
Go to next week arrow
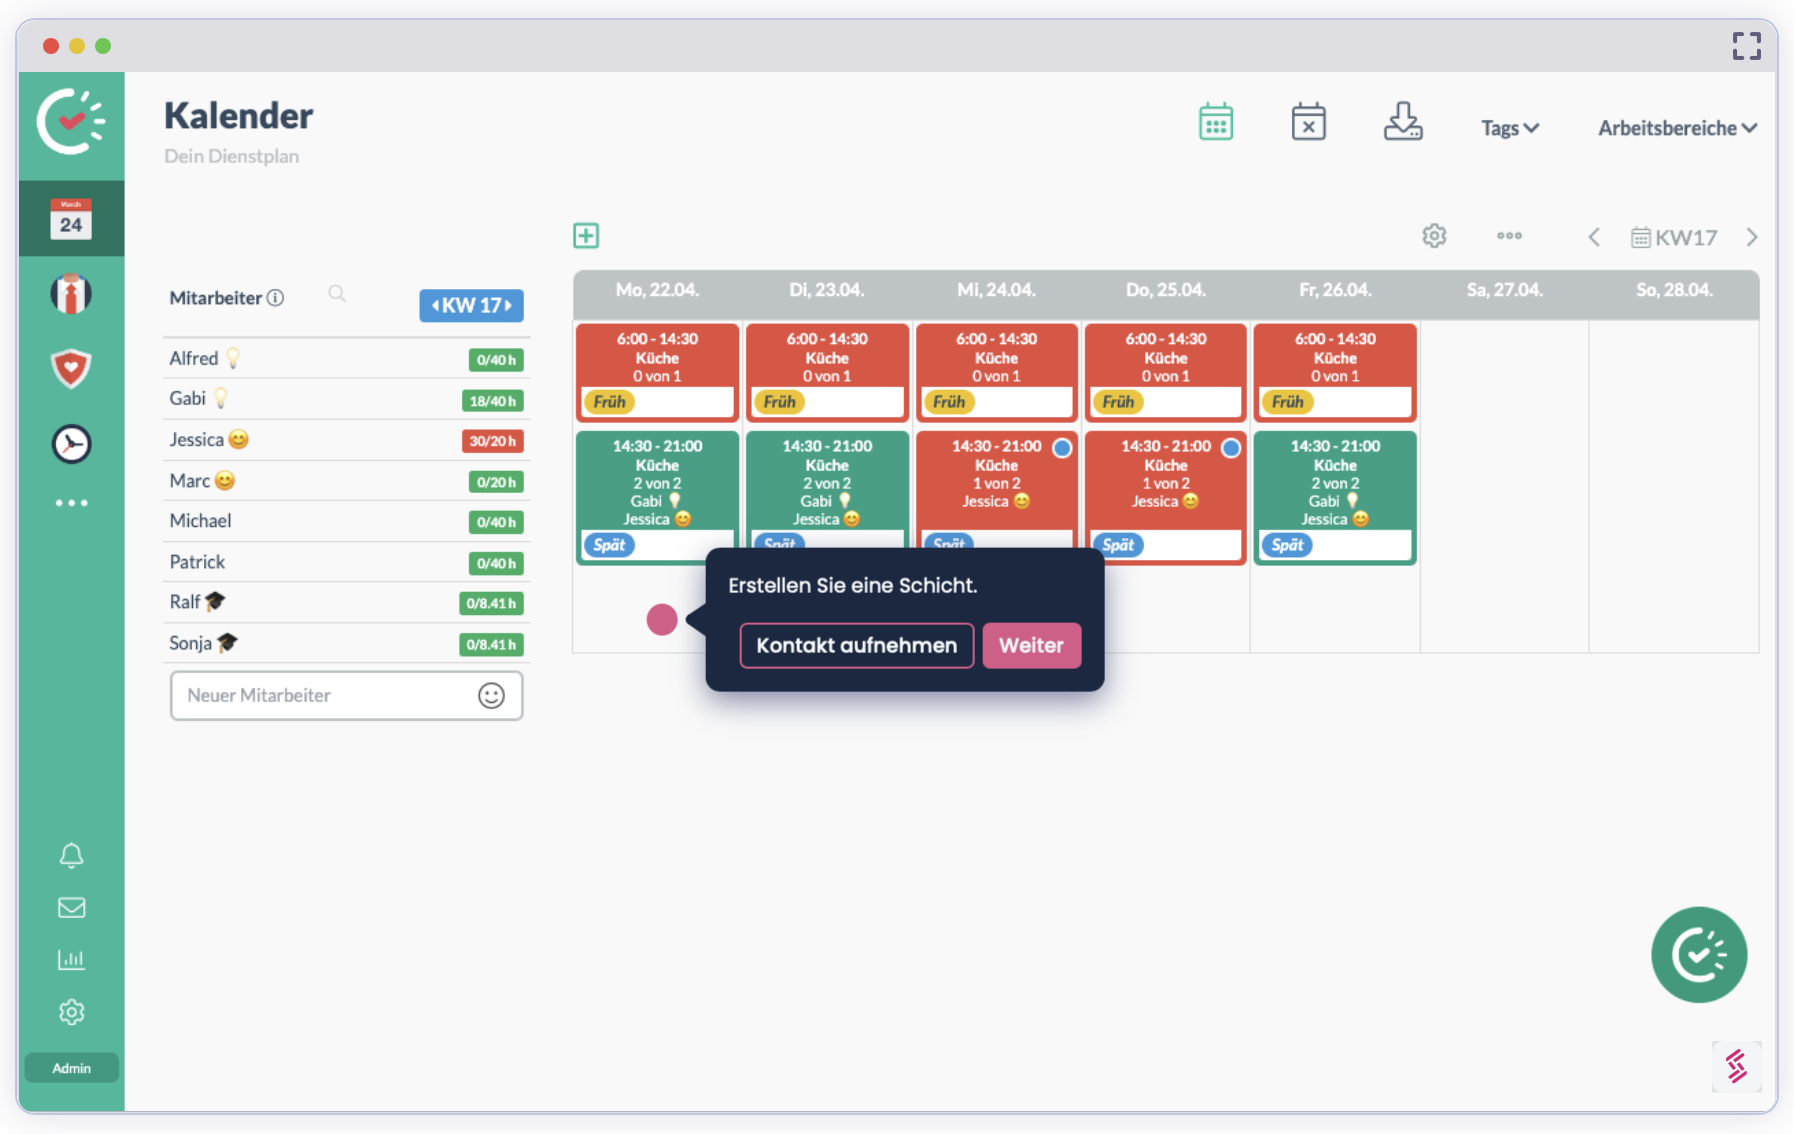coord(1751,238)
